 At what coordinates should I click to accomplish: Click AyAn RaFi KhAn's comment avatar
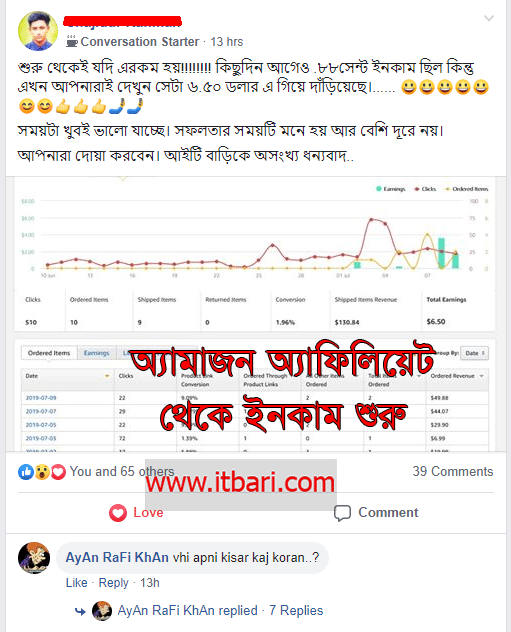(34, 558)
